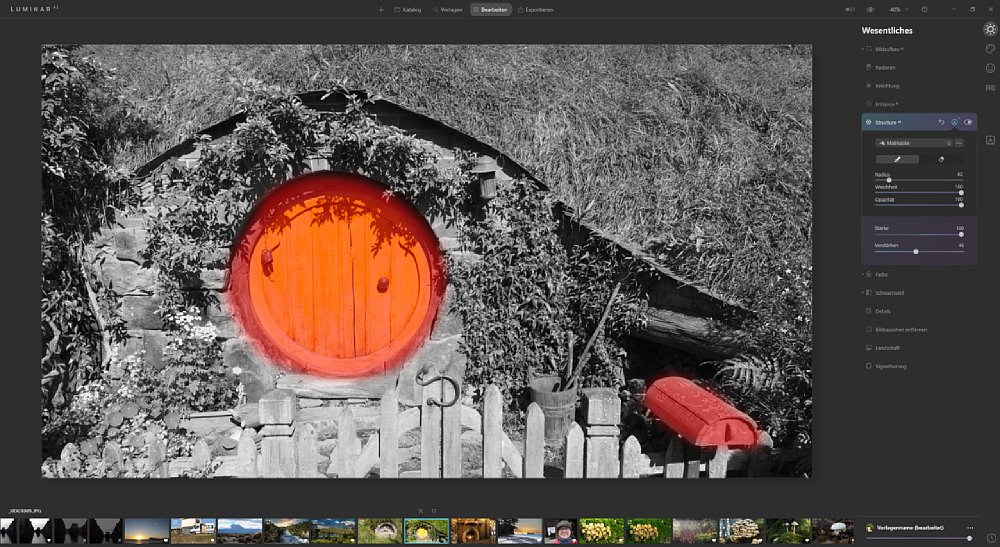Select the Bearbeiten tab

point(491,10)
